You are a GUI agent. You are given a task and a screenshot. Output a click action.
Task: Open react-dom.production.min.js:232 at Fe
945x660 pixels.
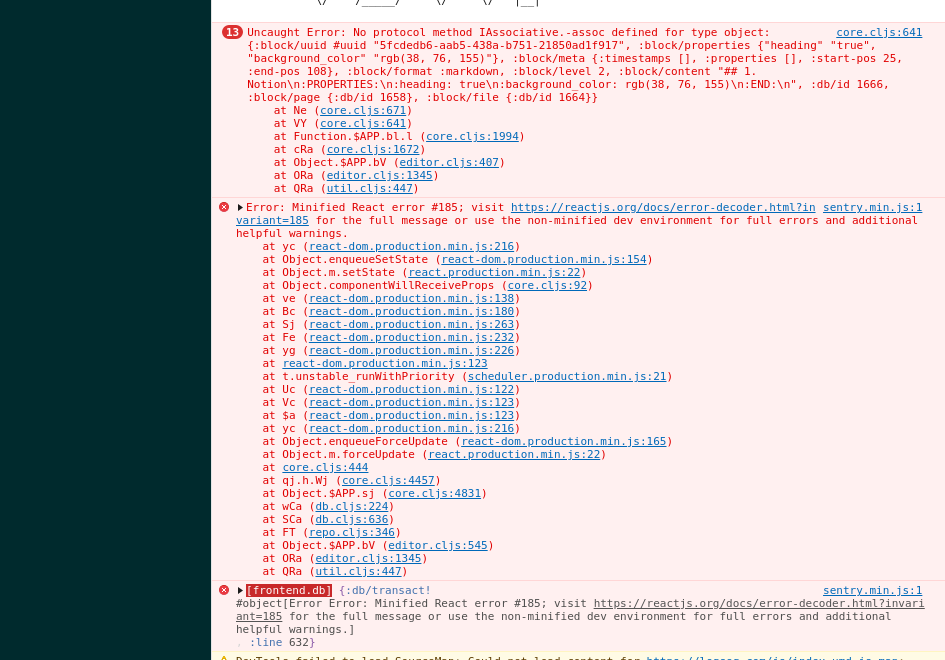click(412, 338)
